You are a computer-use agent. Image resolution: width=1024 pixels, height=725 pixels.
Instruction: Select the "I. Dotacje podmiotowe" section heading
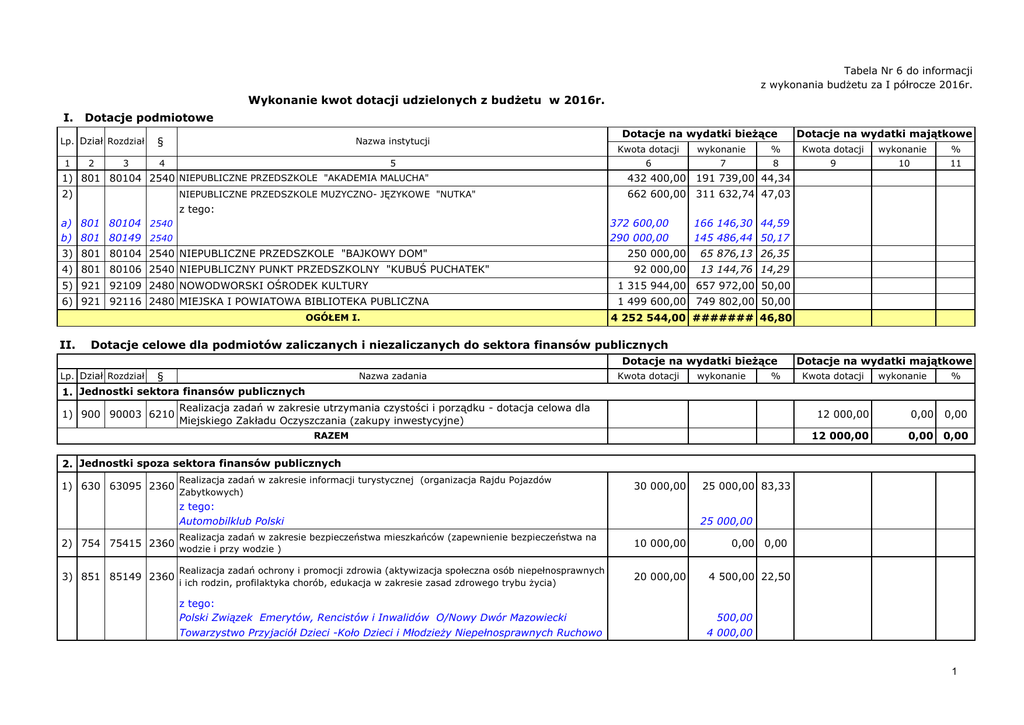pos(138,118)
